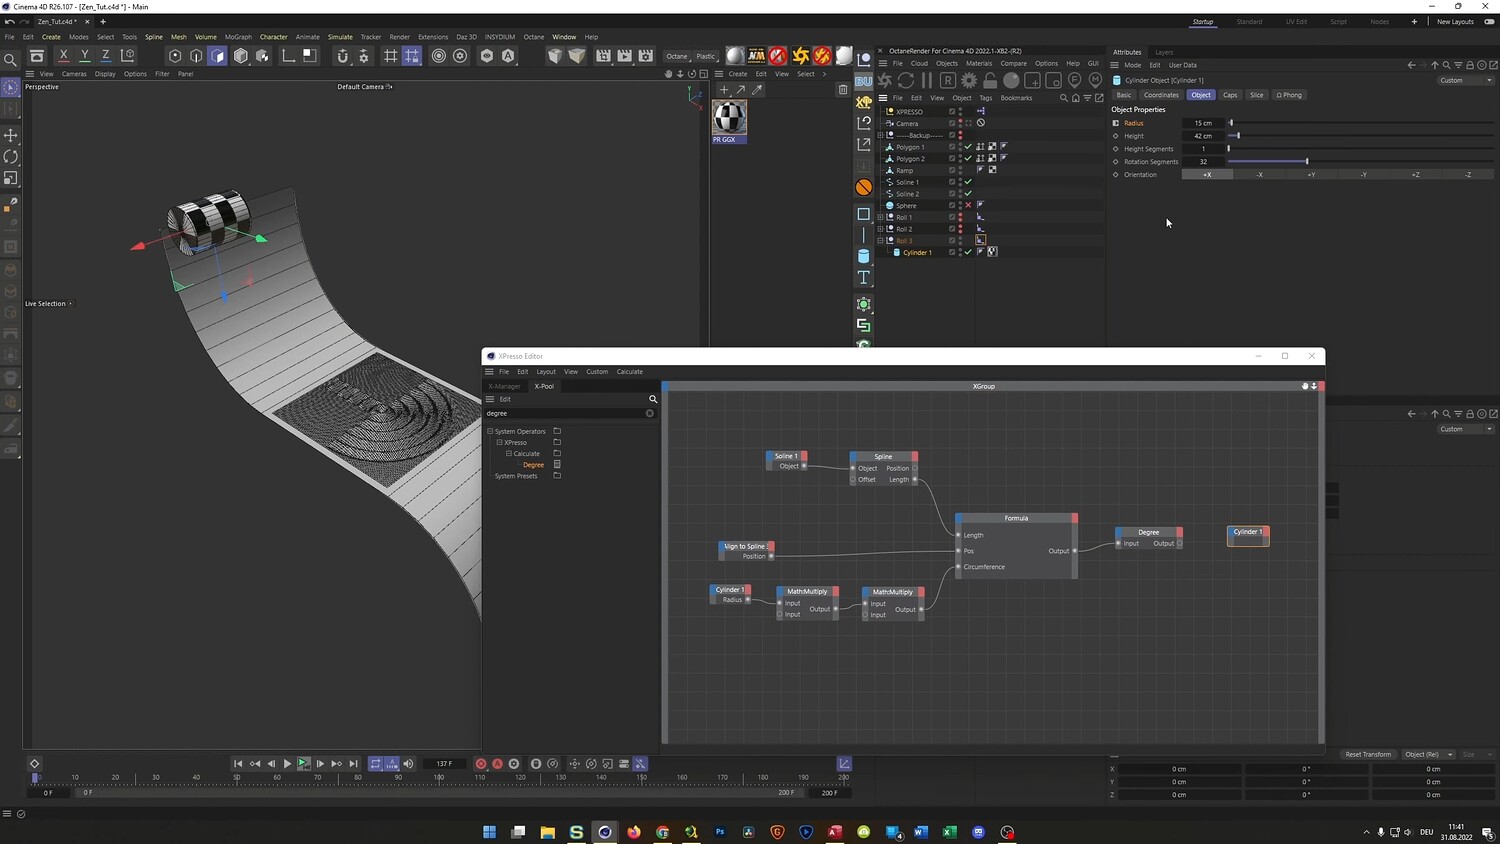Select the Rotate tool in left toolbar
This screenshot has width=1500, height=844.
tap(11, 157)
